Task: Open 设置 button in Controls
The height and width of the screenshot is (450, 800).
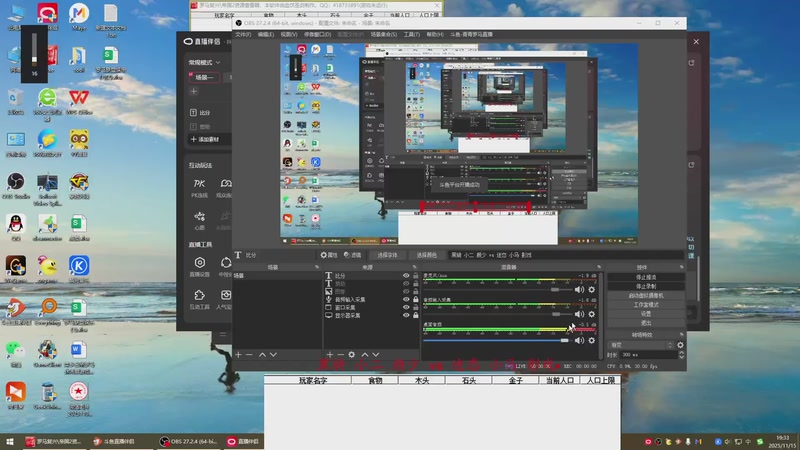Action: coord(646,314)
